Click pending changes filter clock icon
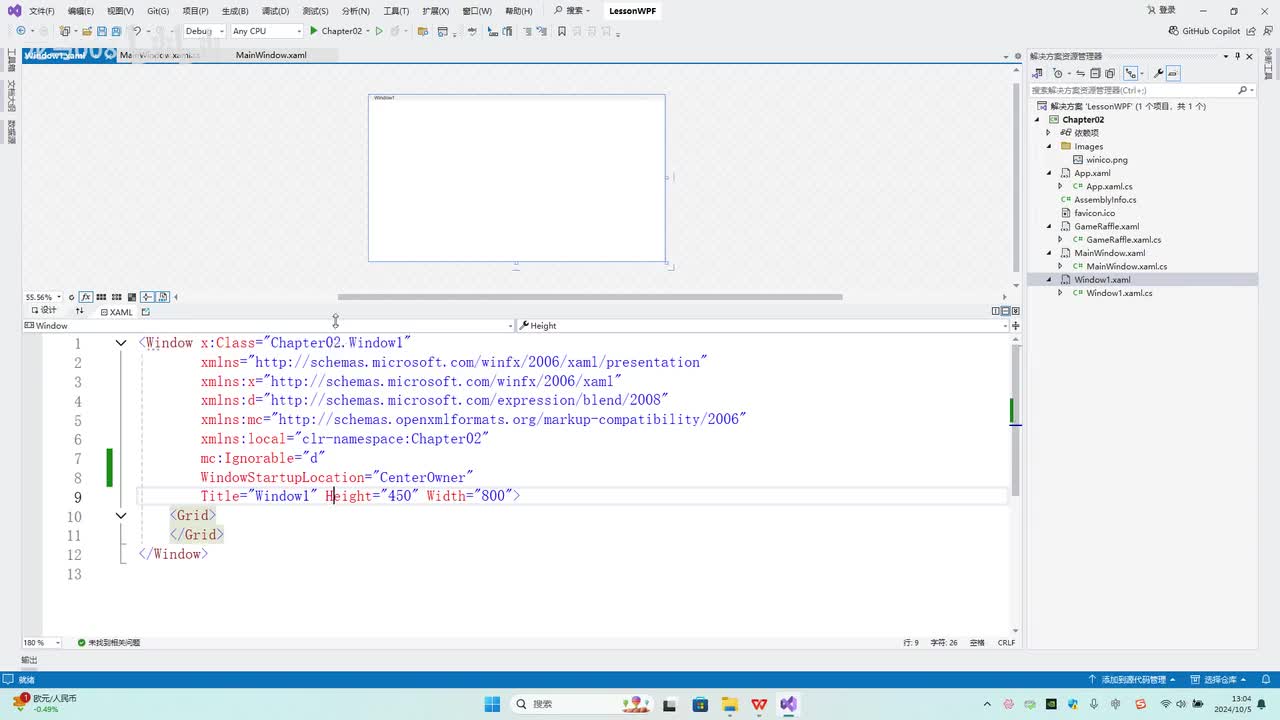This screenshot has width=1280, height=720. coord(1057,73)
